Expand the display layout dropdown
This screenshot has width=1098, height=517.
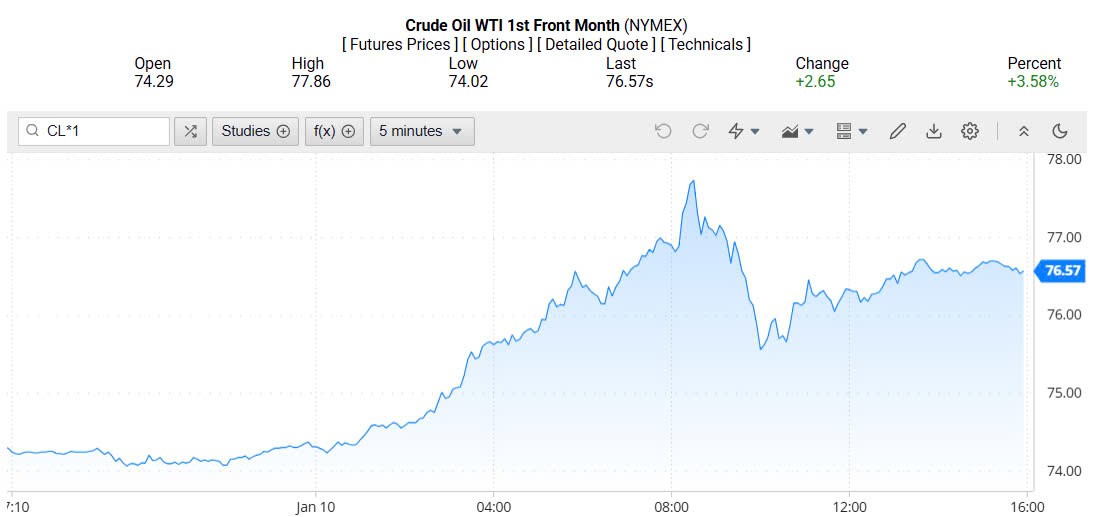click(x=852, y=131)
